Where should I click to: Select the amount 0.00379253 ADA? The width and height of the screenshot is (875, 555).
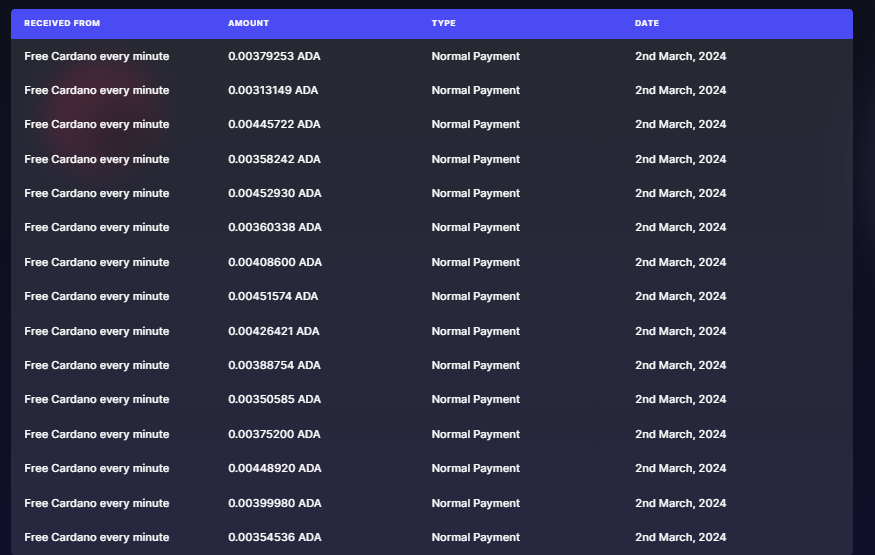(274, 56)
